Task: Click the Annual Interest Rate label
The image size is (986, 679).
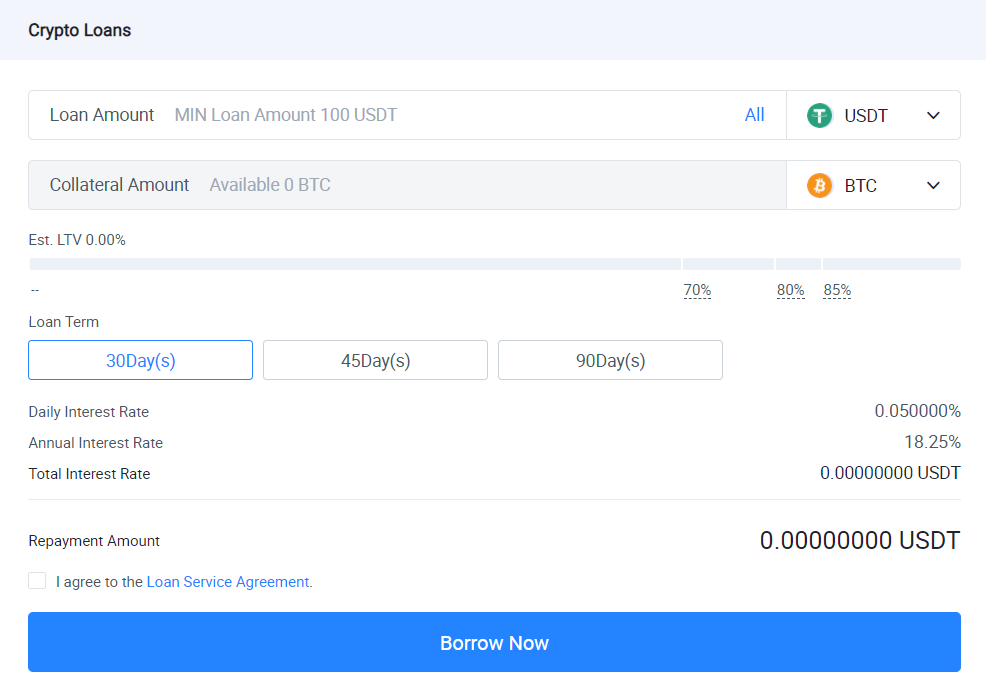Action: pyautogui.click(x=96, y=443)
